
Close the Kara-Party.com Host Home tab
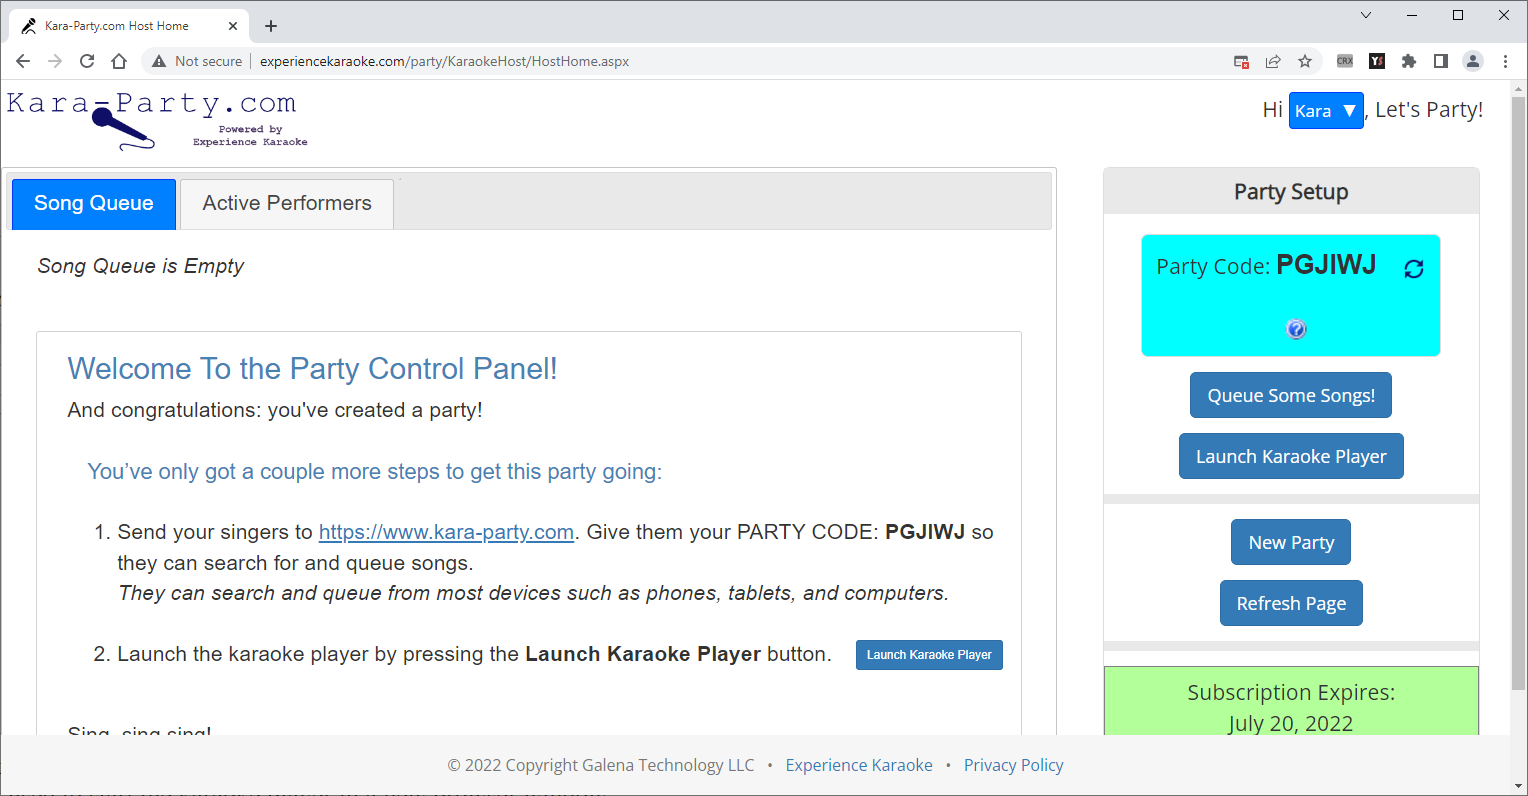[x=233, y=26]
